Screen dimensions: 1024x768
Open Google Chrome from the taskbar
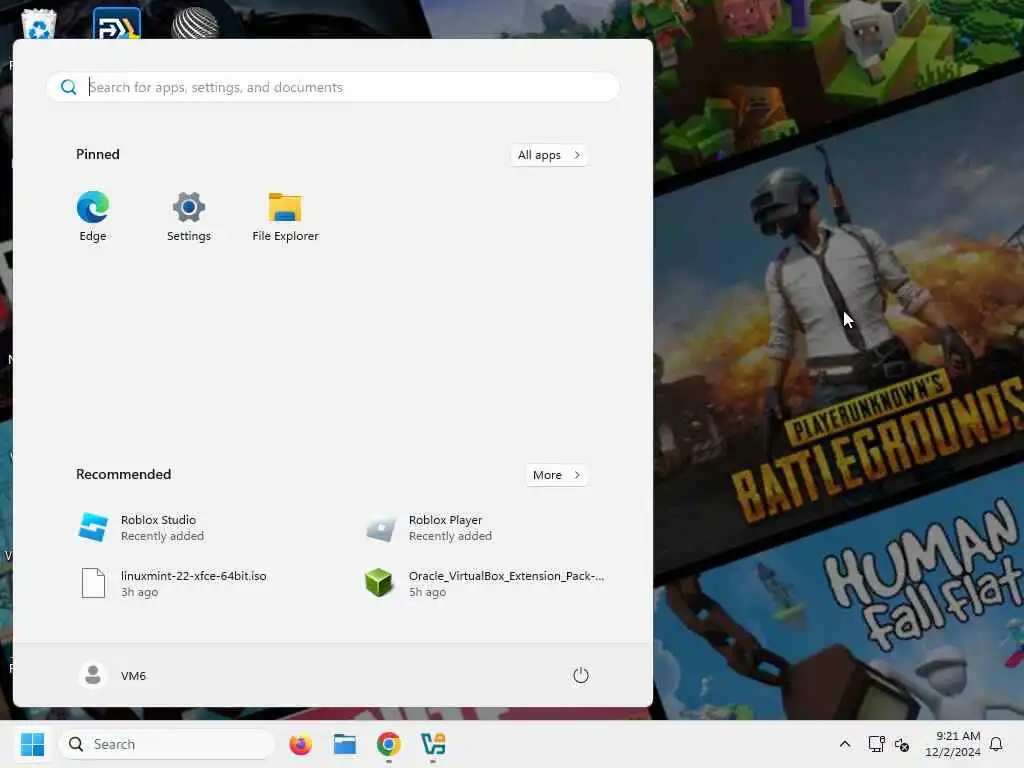389,744
